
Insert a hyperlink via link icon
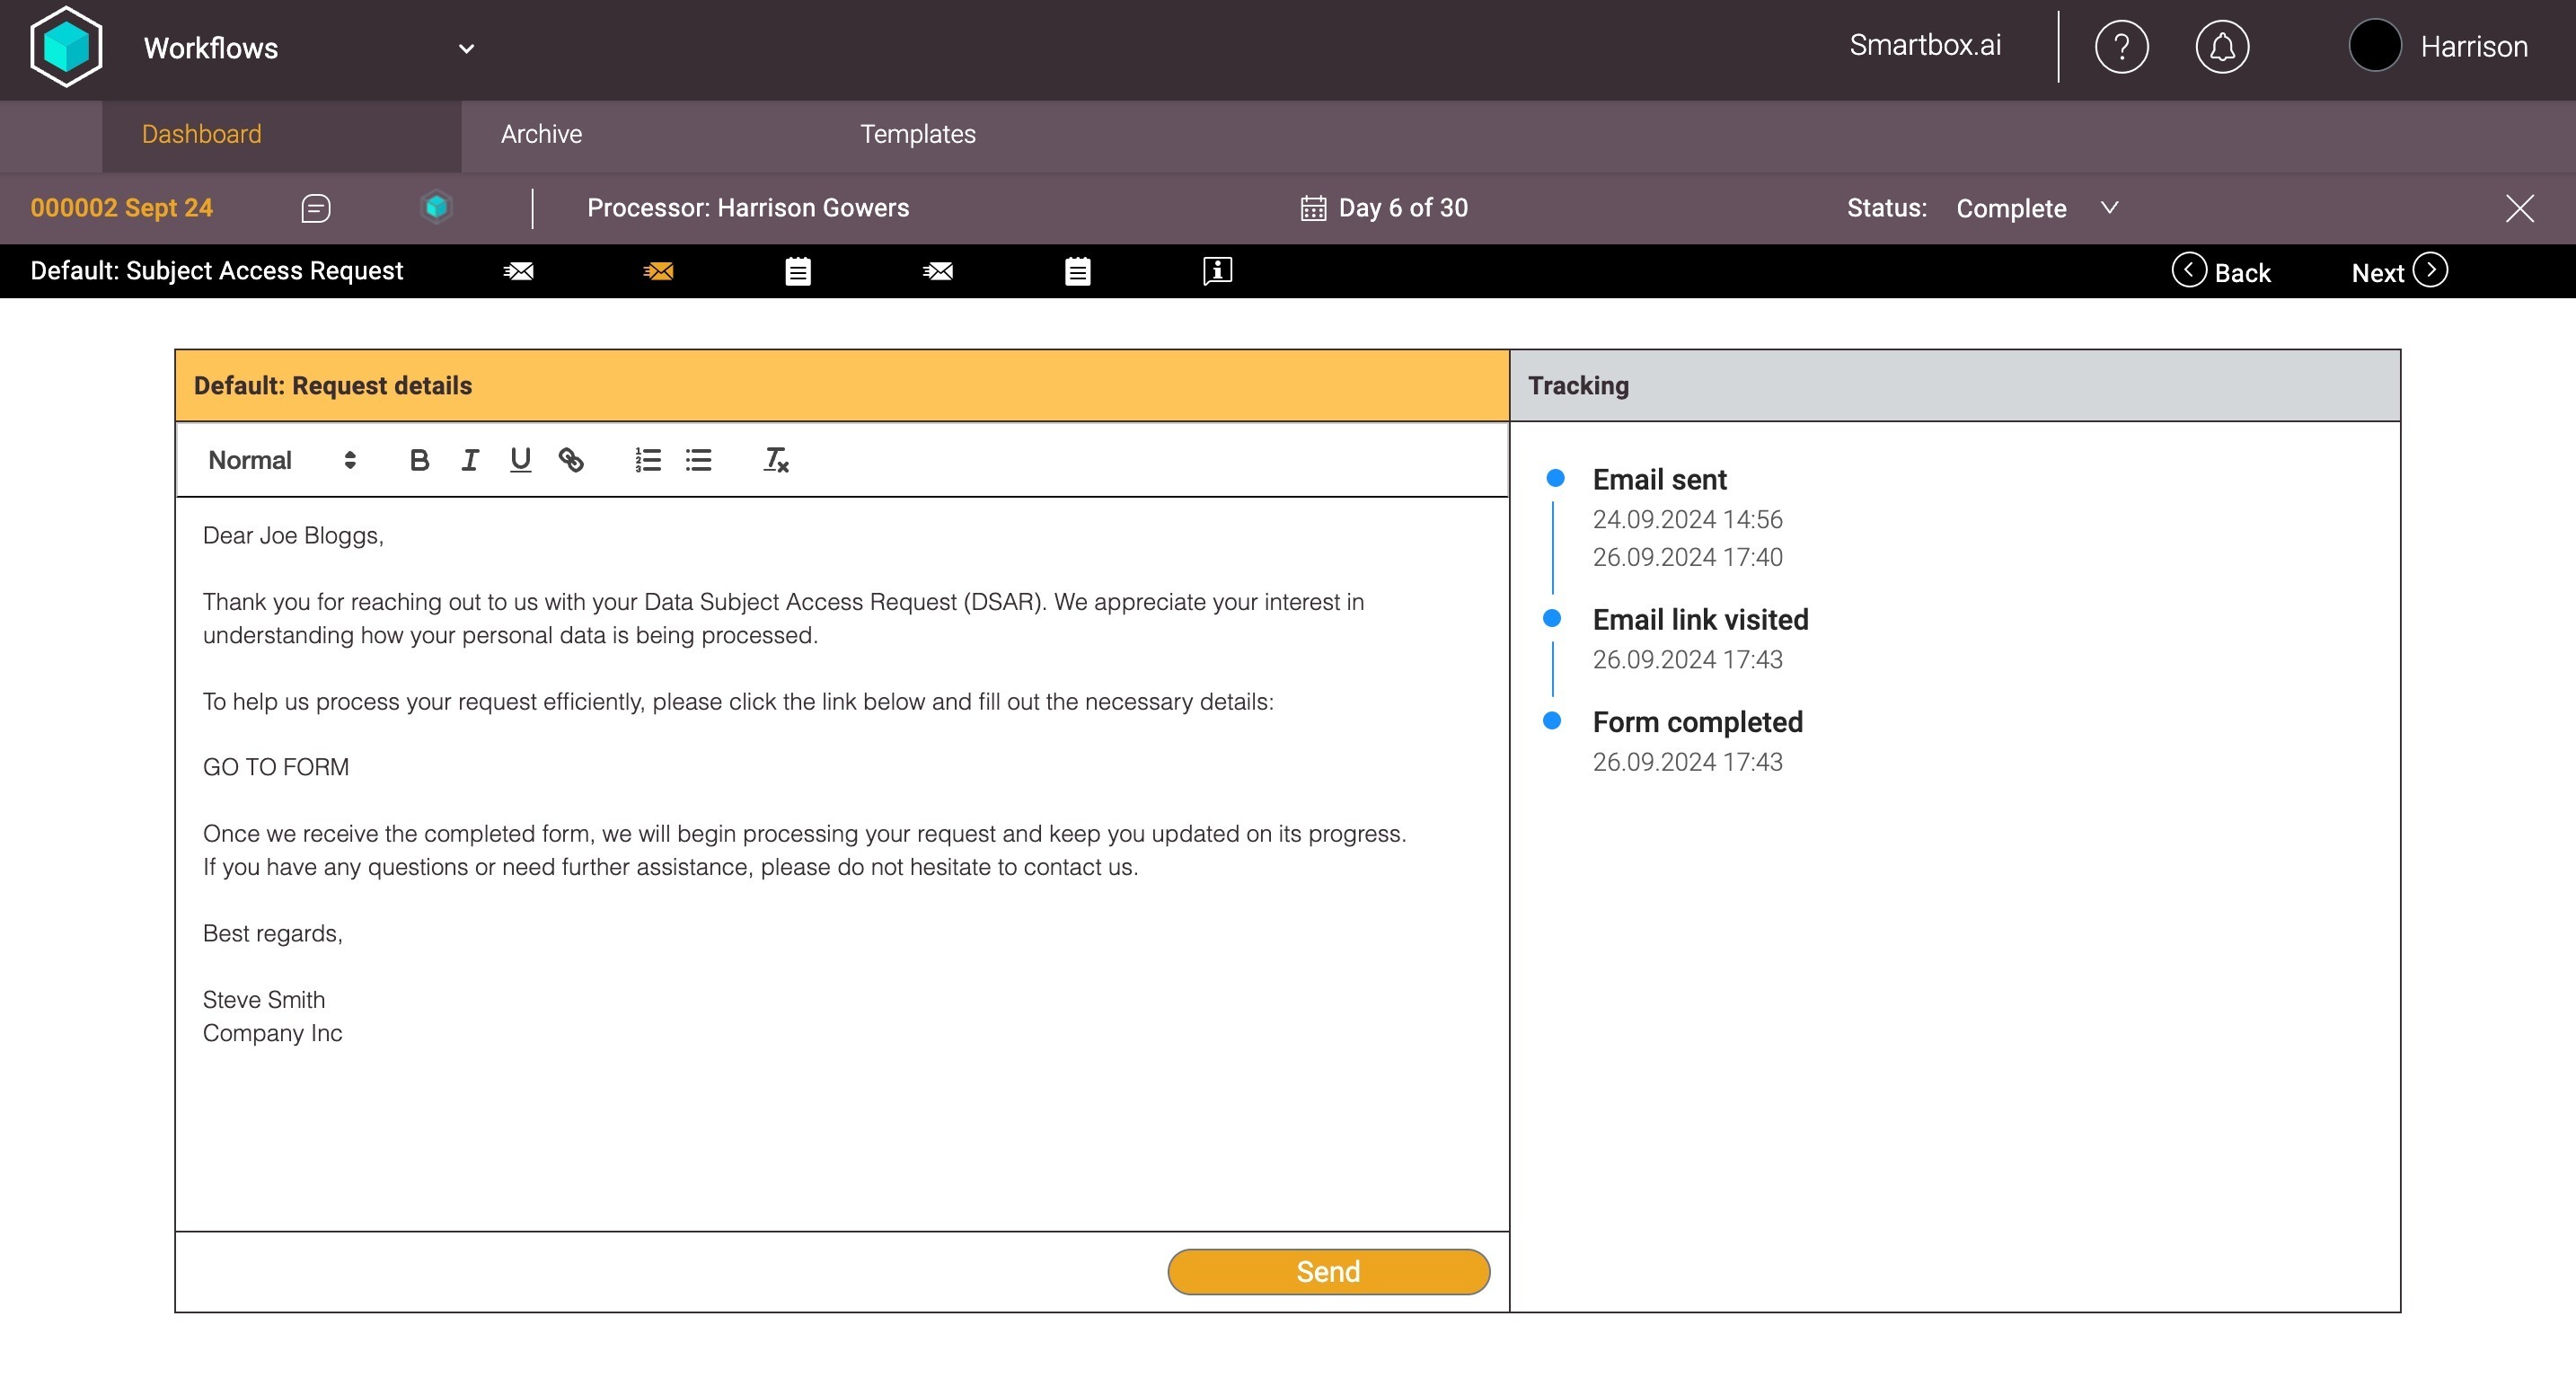571,460
